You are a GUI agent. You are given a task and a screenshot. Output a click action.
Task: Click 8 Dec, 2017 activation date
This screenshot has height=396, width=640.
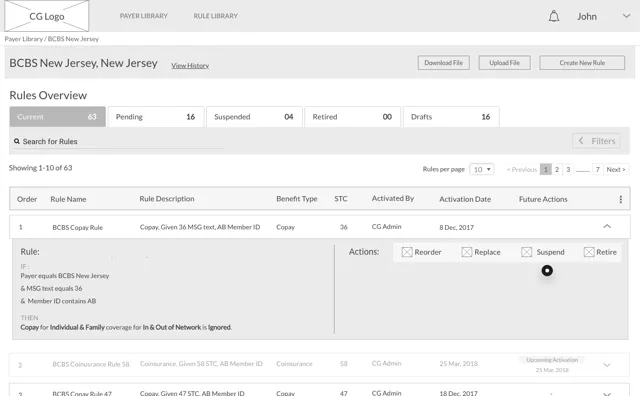point(456,227)
